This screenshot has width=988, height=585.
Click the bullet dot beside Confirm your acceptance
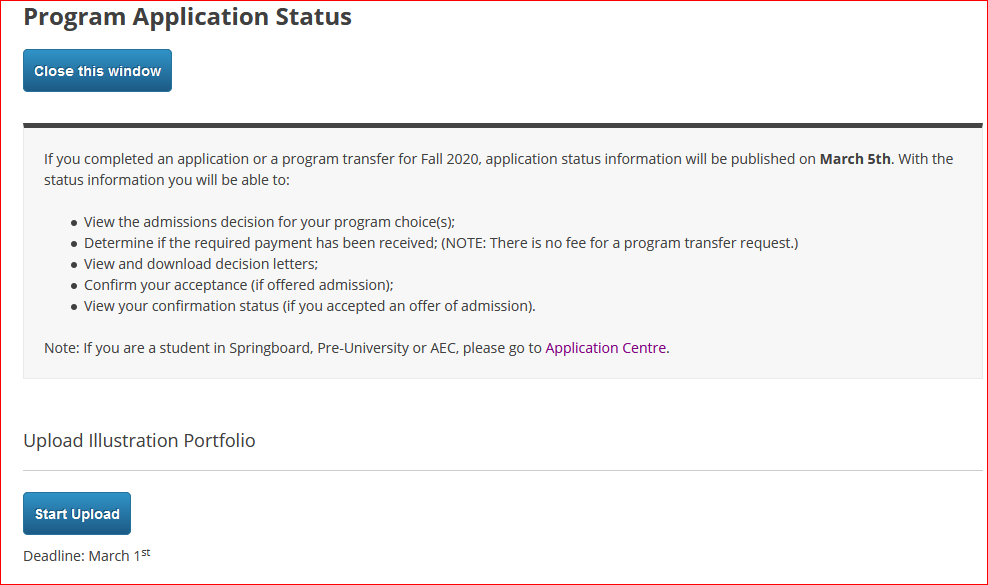(74, 286)
